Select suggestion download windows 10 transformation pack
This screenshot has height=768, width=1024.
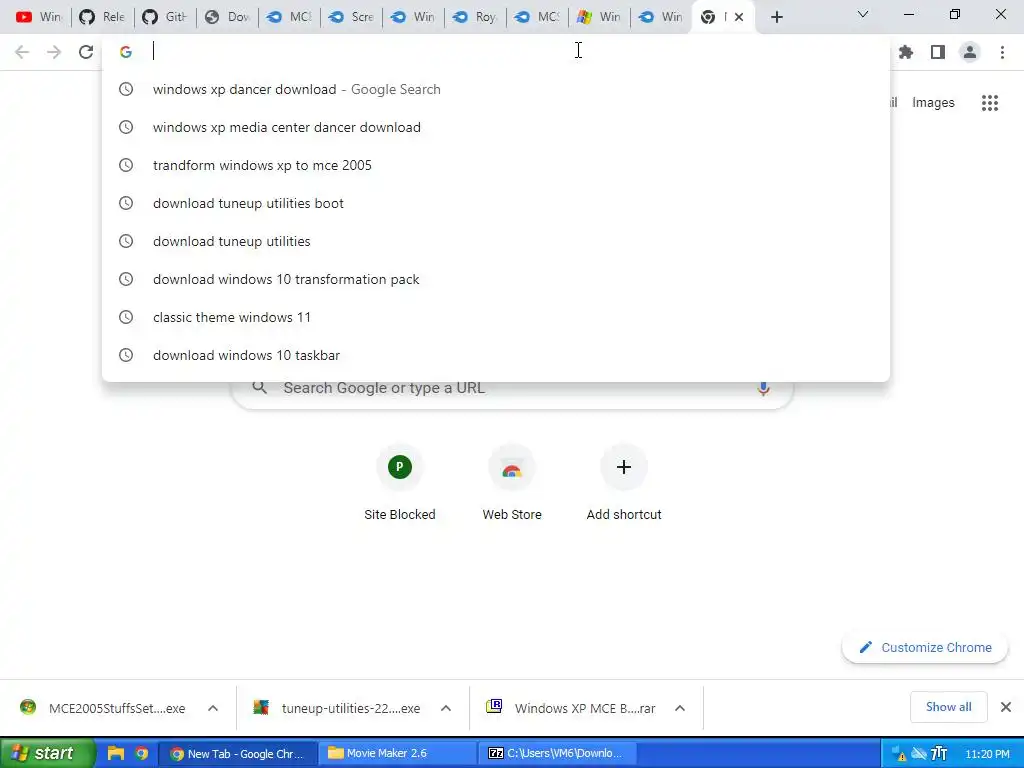496,279
